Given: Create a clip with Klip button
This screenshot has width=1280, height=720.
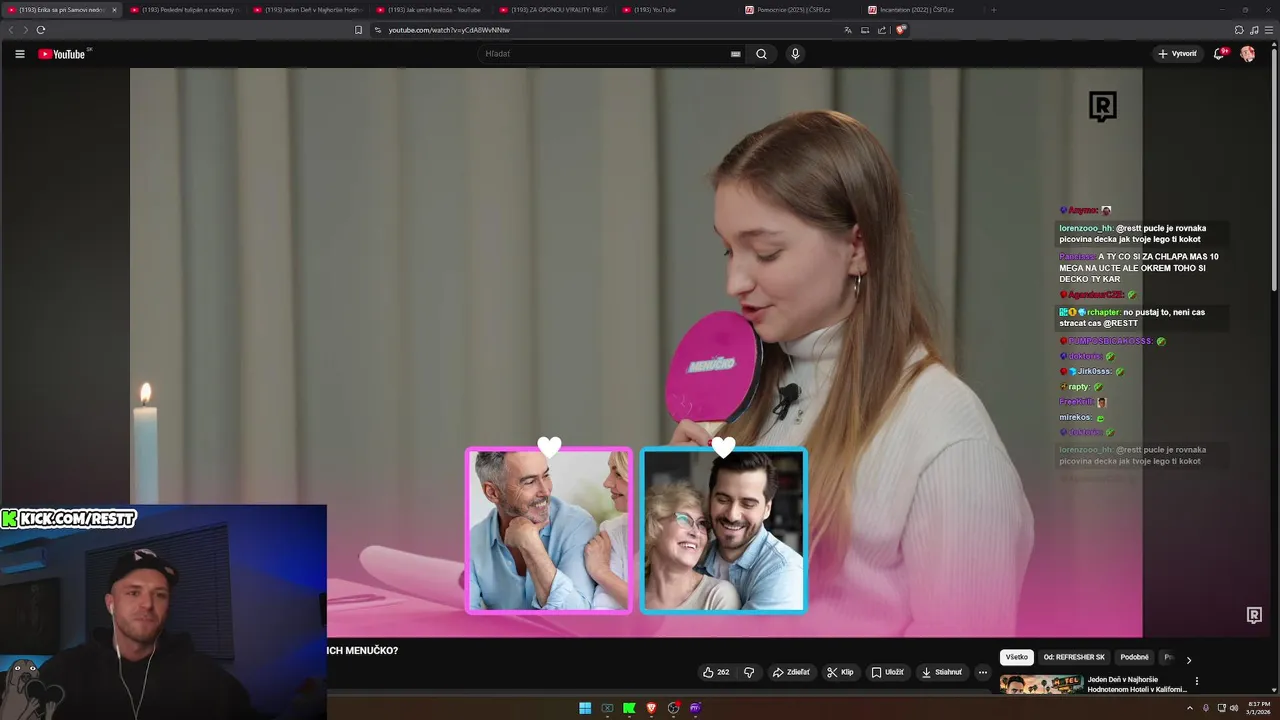Looking at the screenshot, I should [x=840, y=672].
